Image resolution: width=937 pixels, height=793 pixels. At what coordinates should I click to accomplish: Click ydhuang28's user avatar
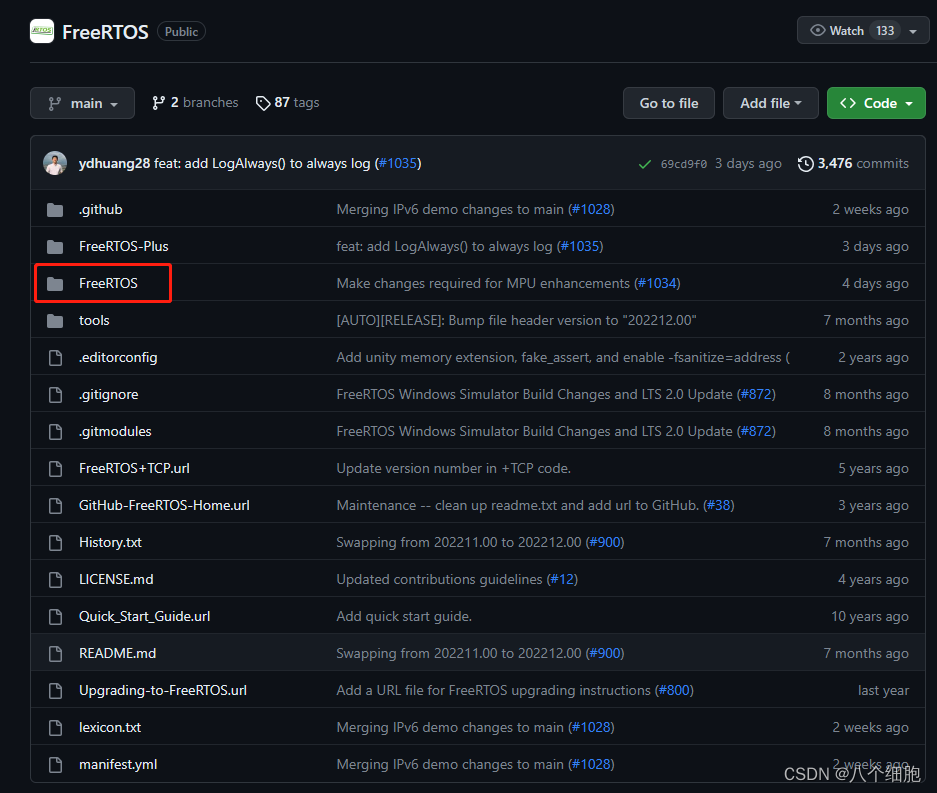point(55,163)
